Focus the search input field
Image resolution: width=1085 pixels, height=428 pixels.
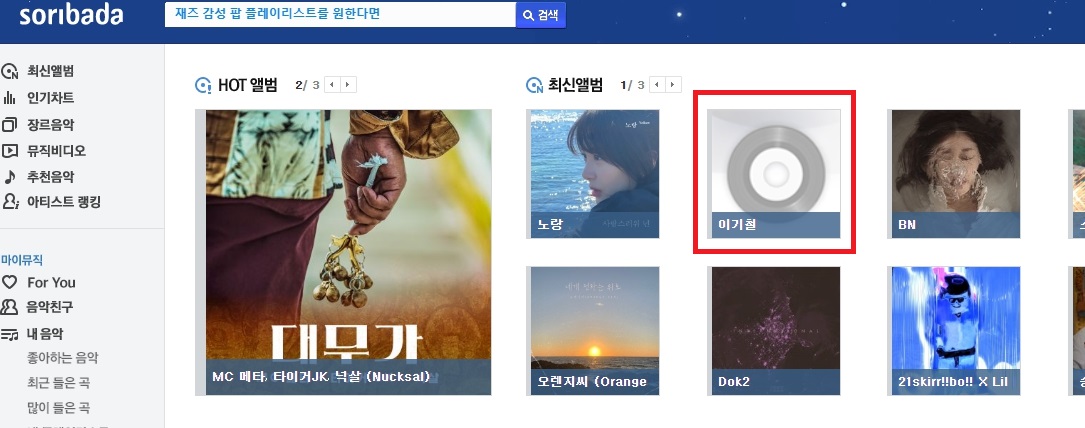click(x=340, y=15)
